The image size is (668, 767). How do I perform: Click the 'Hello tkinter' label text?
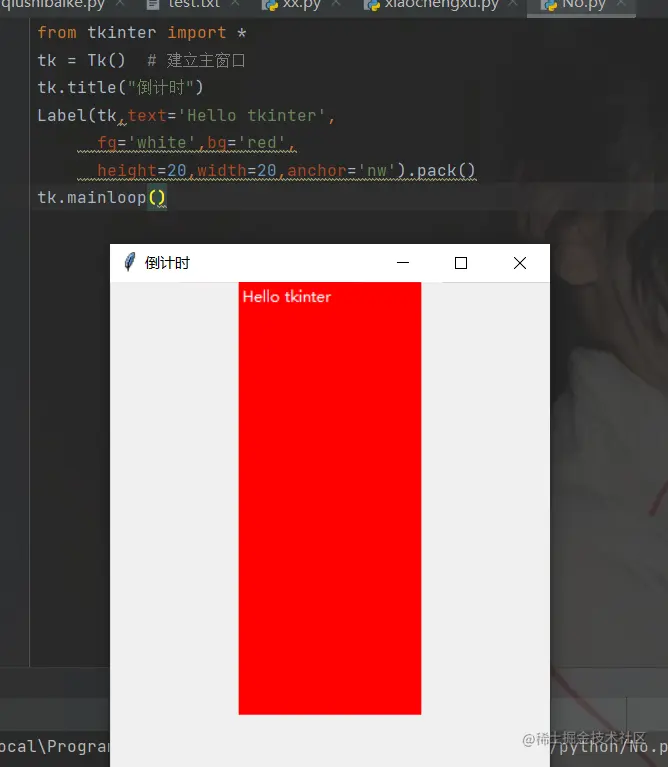(287, 296)
